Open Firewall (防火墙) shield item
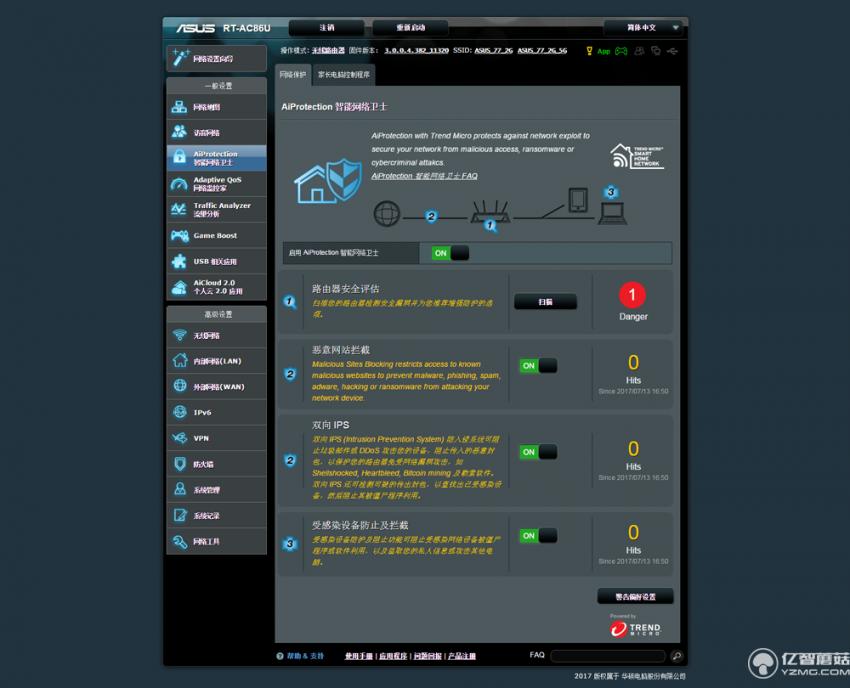The height and width of the screenshot is (688, 850). 216,464
